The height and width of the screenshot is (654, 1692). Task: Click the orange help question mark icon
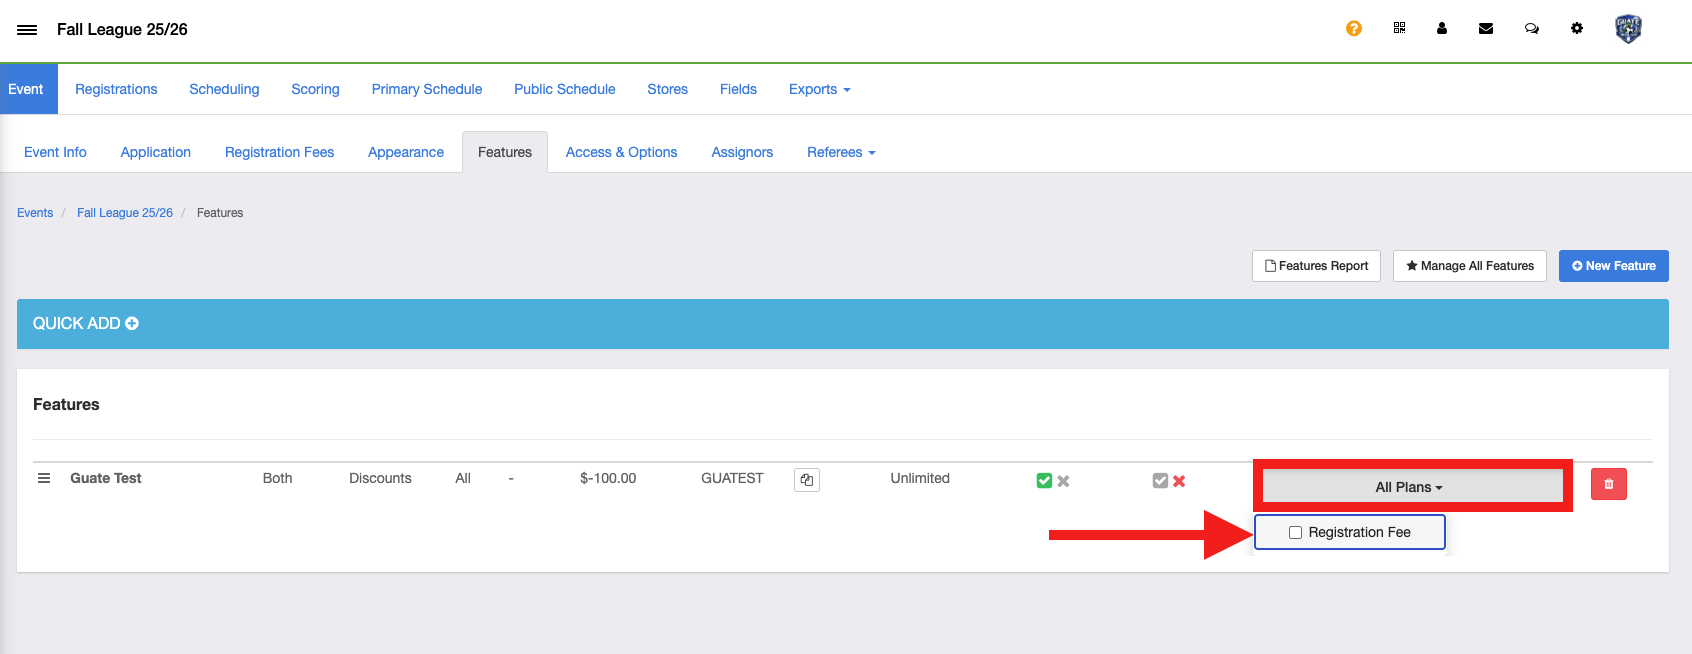point(1353,29)
